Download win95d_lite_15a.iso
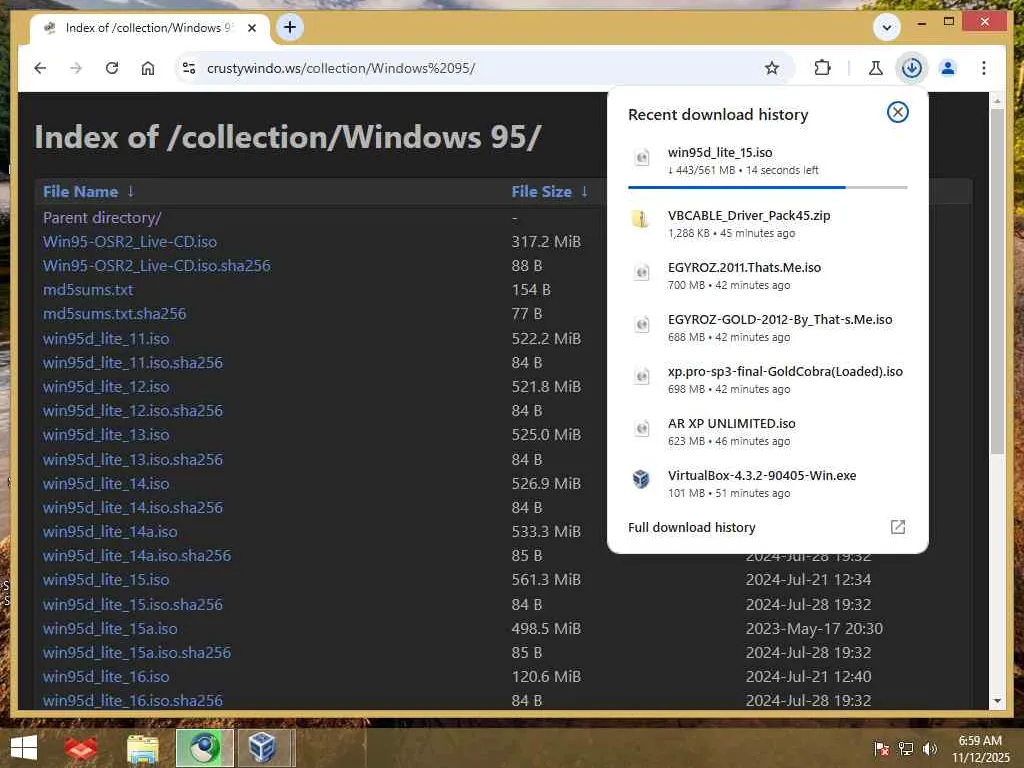Image resolution: width=1024 pixels, height=768 pixels. [110, 628]
